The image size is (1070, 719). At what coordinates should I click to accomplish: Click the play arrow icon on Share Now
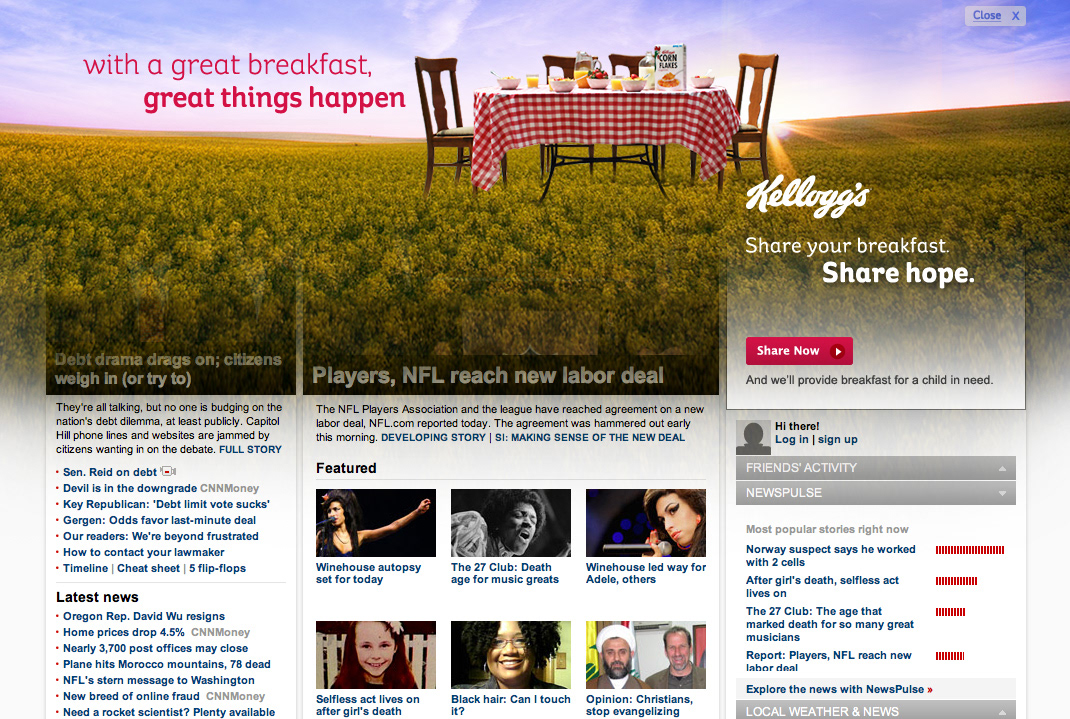coord(837,351)
